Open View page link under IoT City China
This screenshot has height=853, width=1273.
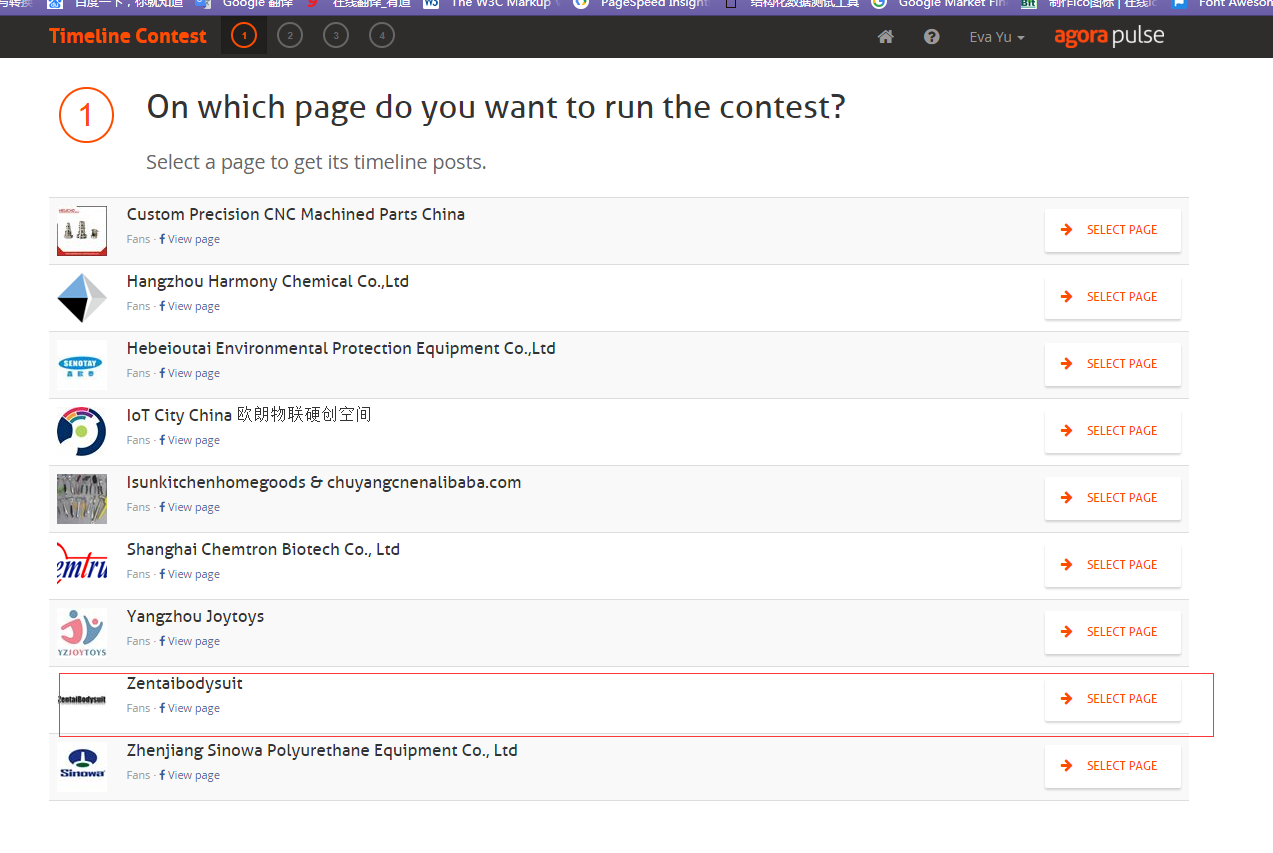190,440
